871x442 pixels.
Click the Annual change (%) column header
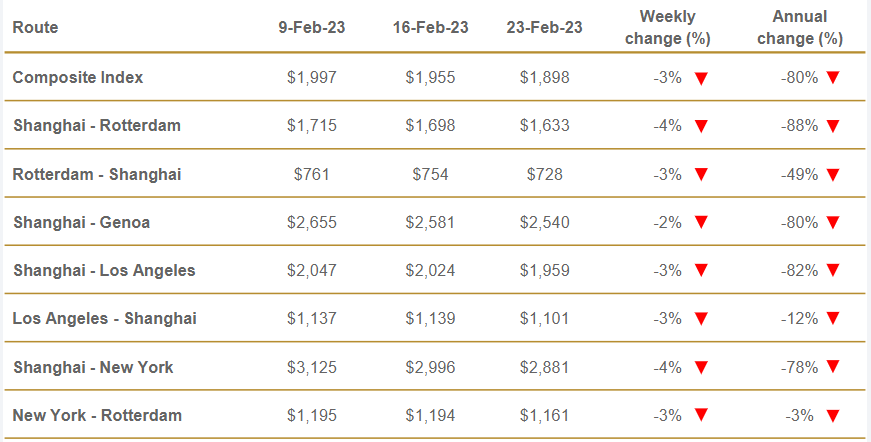pos(800,27)
